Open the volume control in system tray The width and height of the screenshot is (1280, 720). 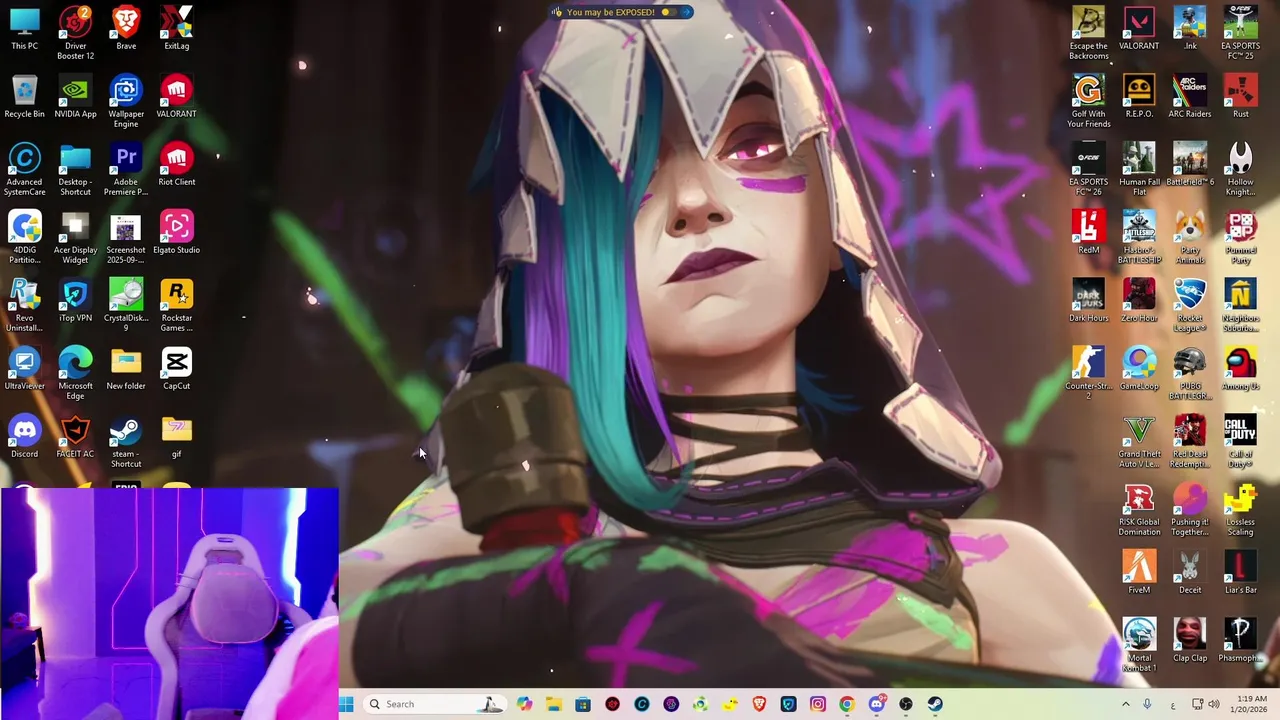pyautogui.click(x=1213, y=704)
